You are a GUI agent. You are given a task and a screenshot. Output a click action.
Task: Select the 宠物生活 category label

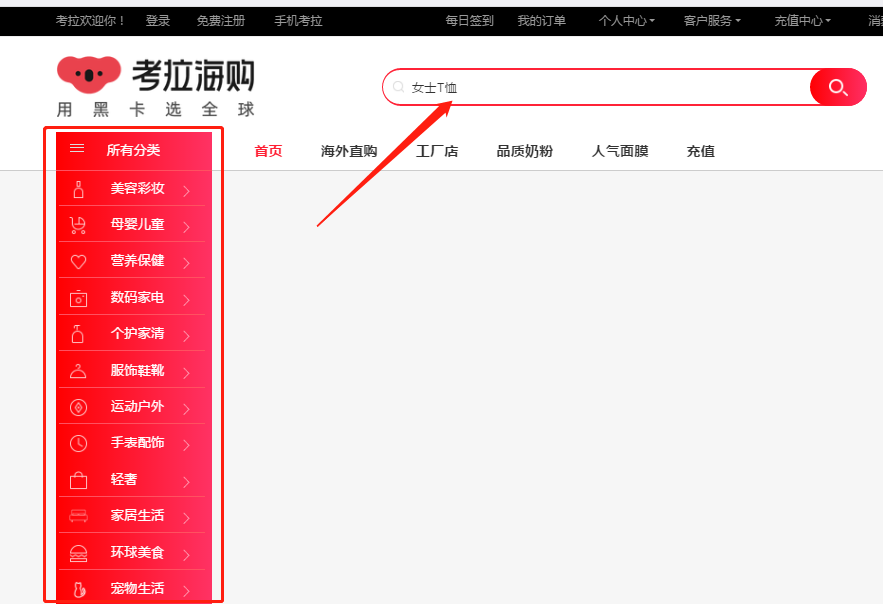(137, 588)
